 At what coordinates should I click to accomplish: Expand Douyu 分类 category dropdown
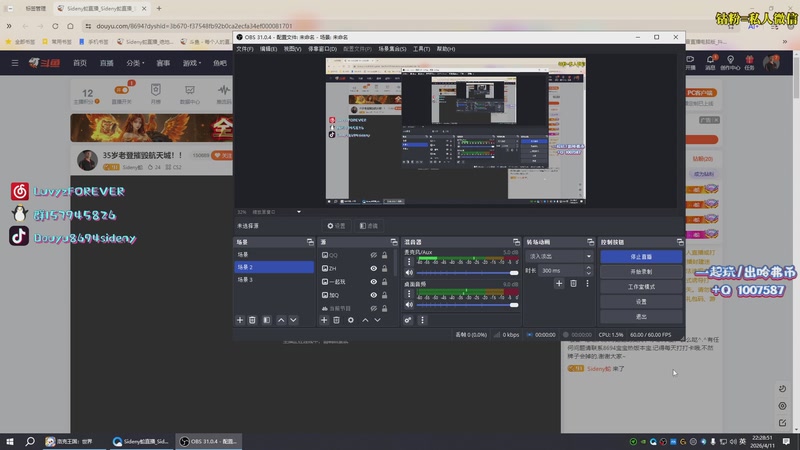point(135,63)
